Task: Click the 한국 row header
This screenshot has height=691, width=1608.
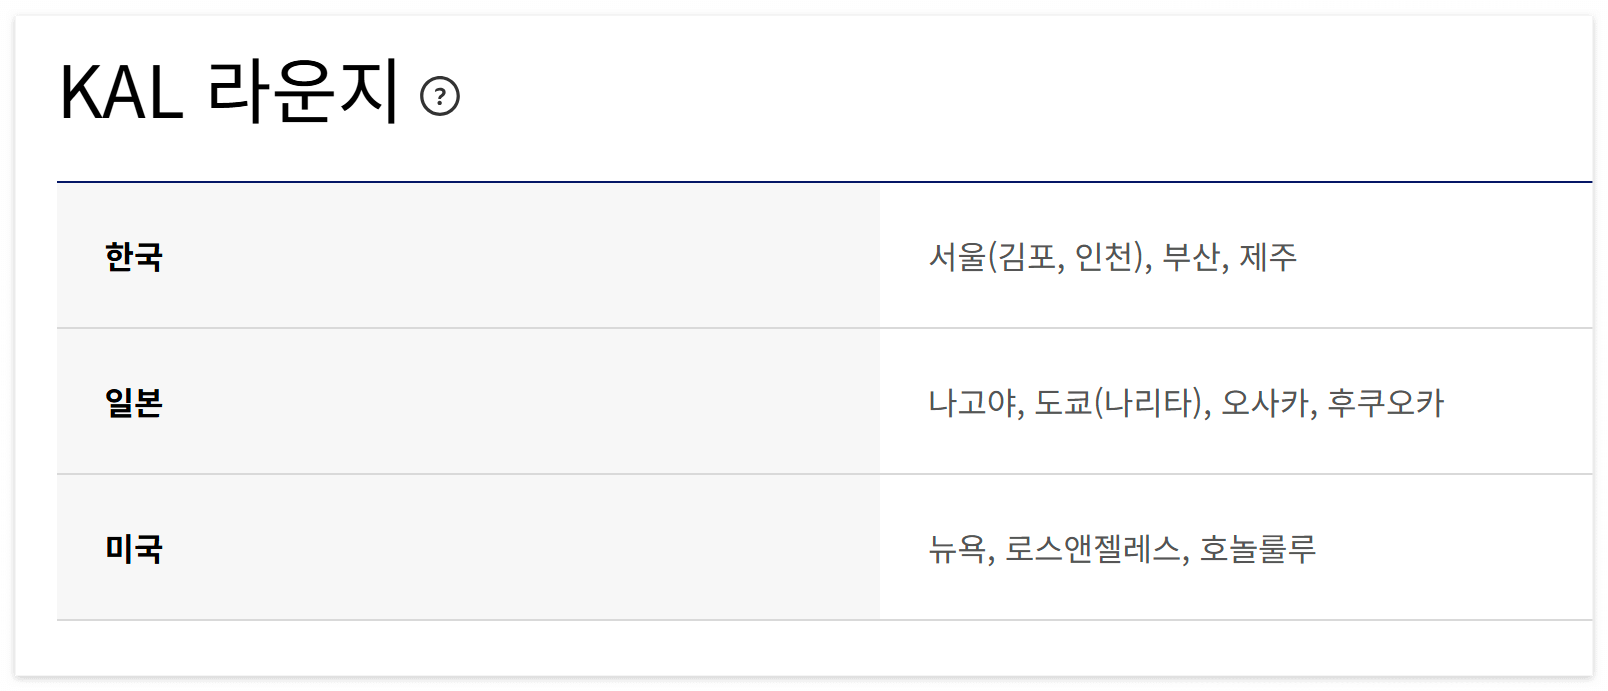Action: (130, 257)
